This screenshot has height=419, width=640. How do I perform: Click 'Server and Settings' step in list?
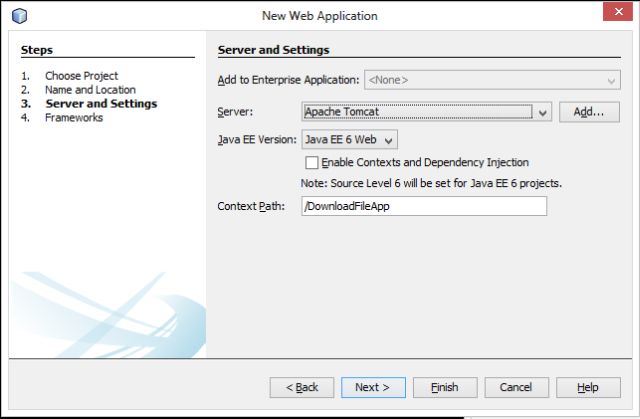pos(101,104)
